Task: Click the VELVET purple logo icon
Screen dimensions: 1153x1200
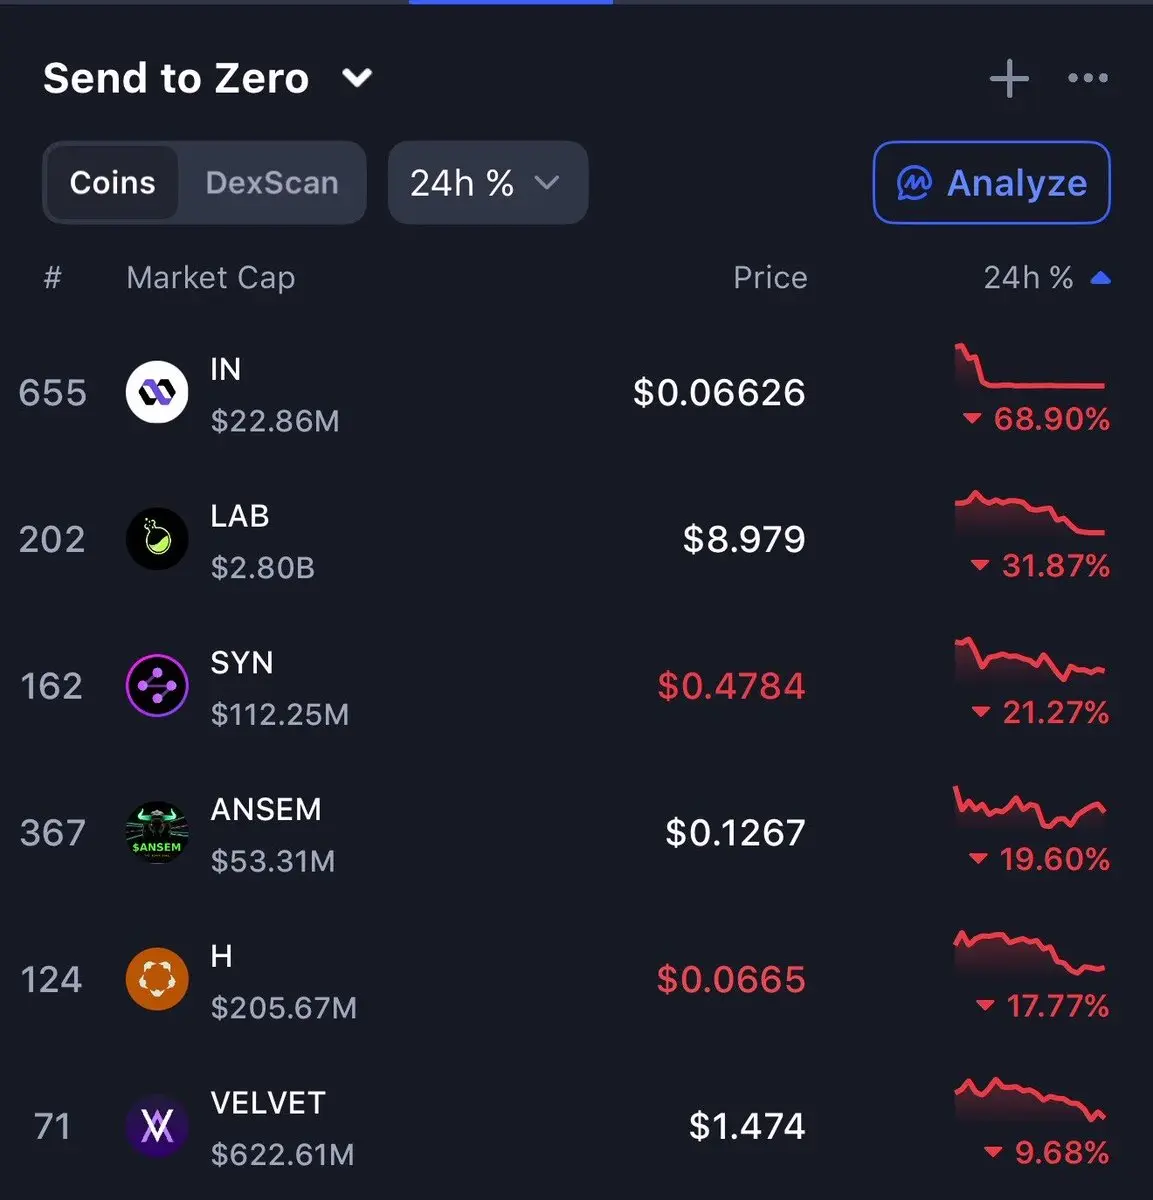Action: [x=157, y=1126]
